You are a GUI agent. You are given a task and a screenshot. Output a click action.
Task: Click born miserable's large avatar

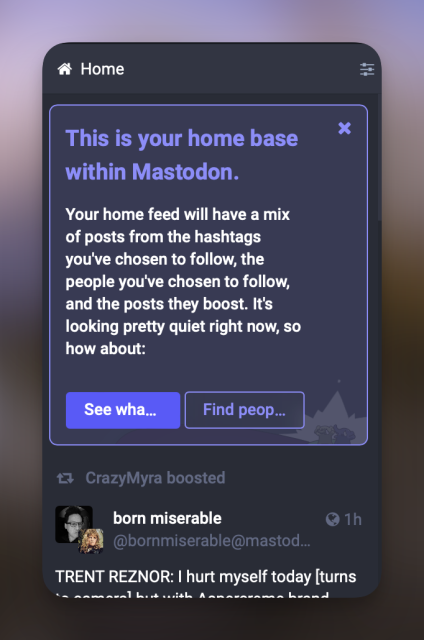(73, 524)
